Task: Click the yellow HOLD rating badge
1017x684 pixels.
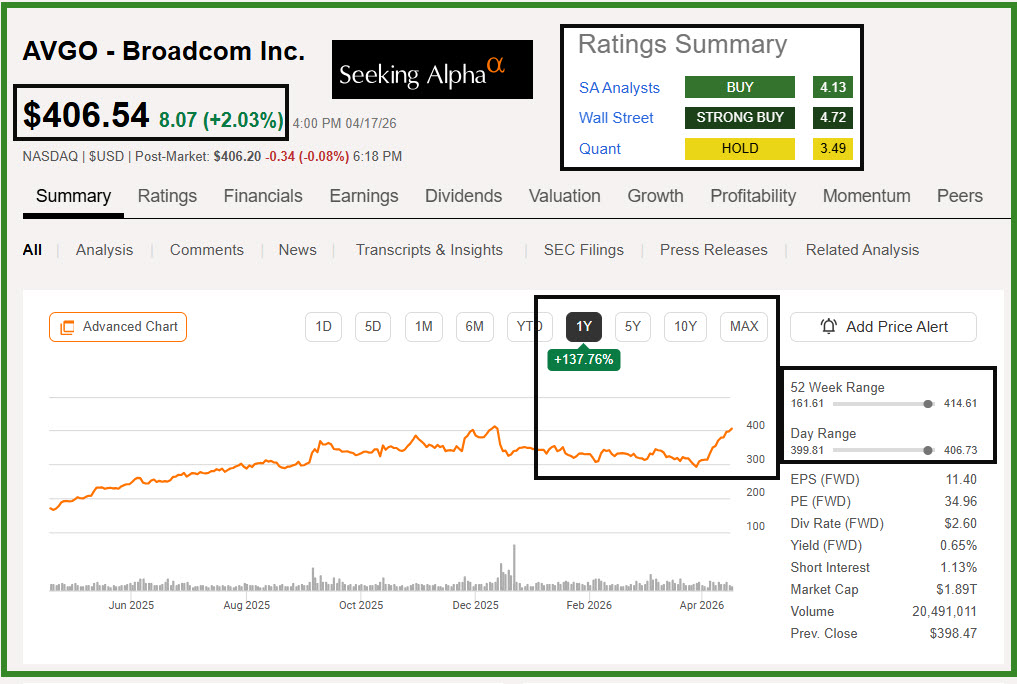Action: pos(739,149)
